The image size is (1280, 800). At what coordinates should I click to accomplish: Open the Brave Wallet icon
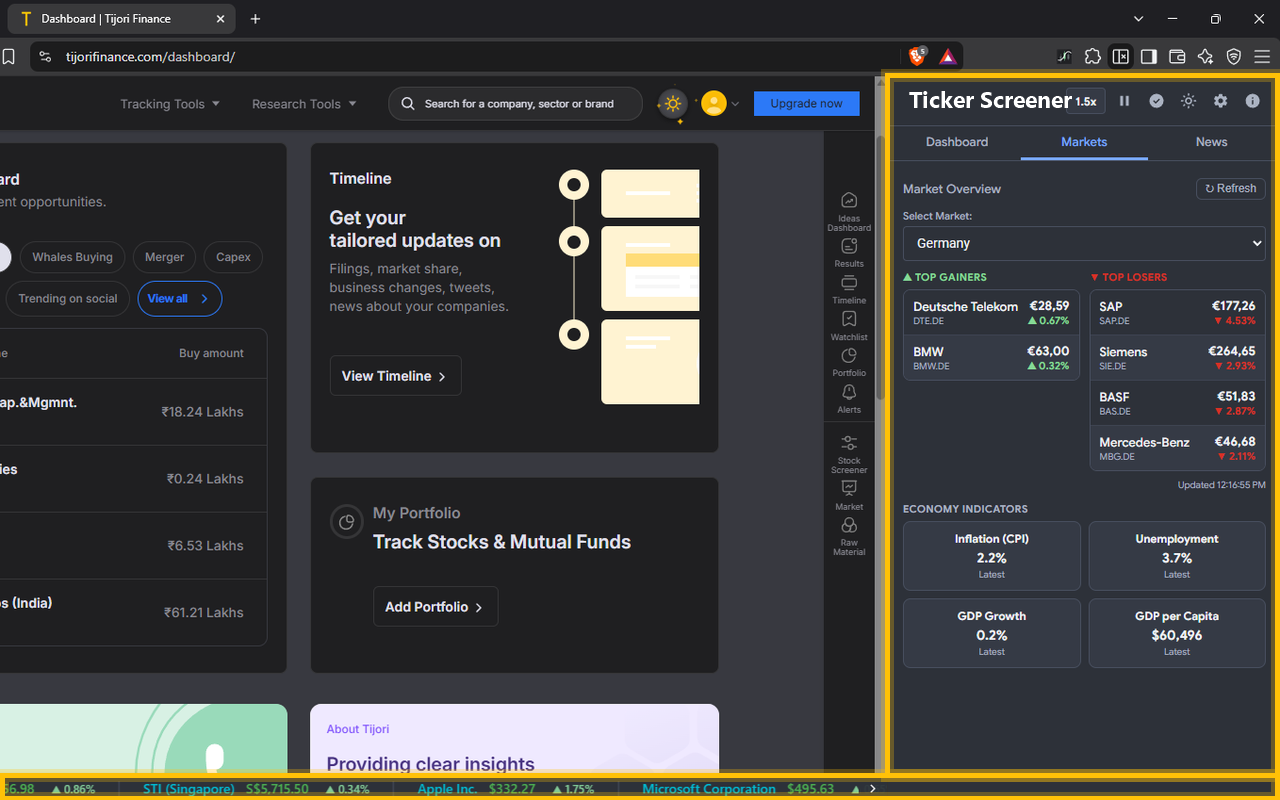[x=1177, y=57]
